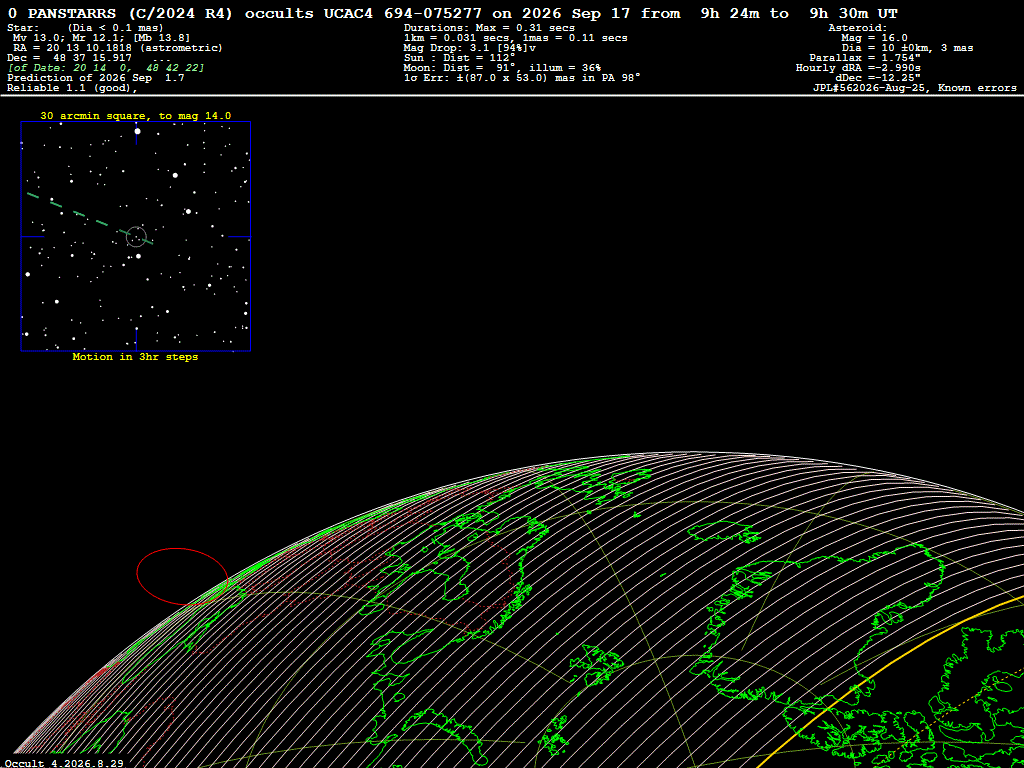Image resolution: width=1024 pixels, height=768 pixels.
Task: Select the event title with PANSTARRS (C/2024 R4)
Action: pyautogui.click(x=452, y=13)
